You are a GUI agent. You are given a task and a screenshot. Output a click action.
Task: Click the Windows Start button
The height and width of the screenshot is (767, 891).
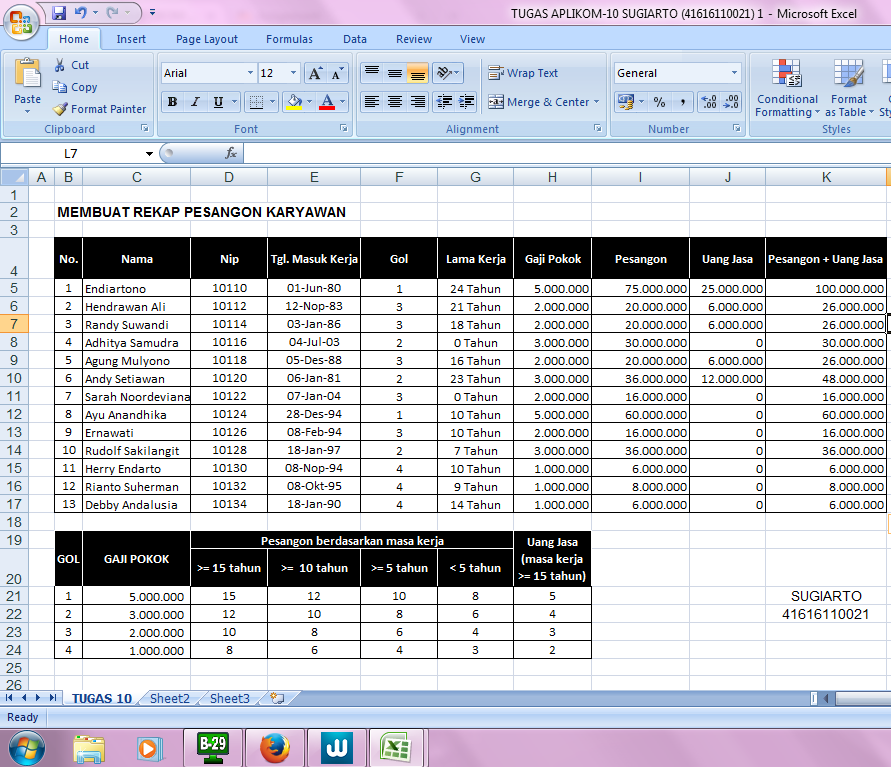[x=27, y=748]
